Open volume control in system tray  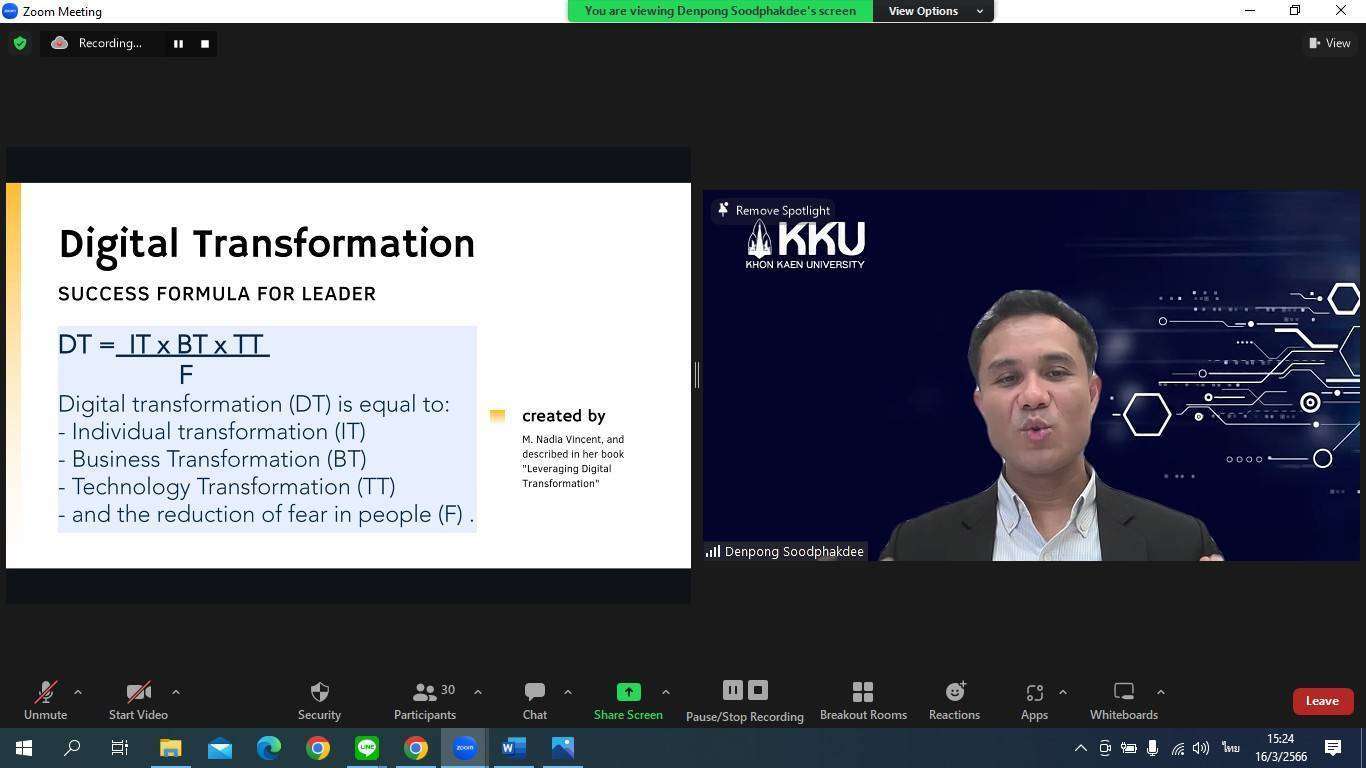point(1201,748)
